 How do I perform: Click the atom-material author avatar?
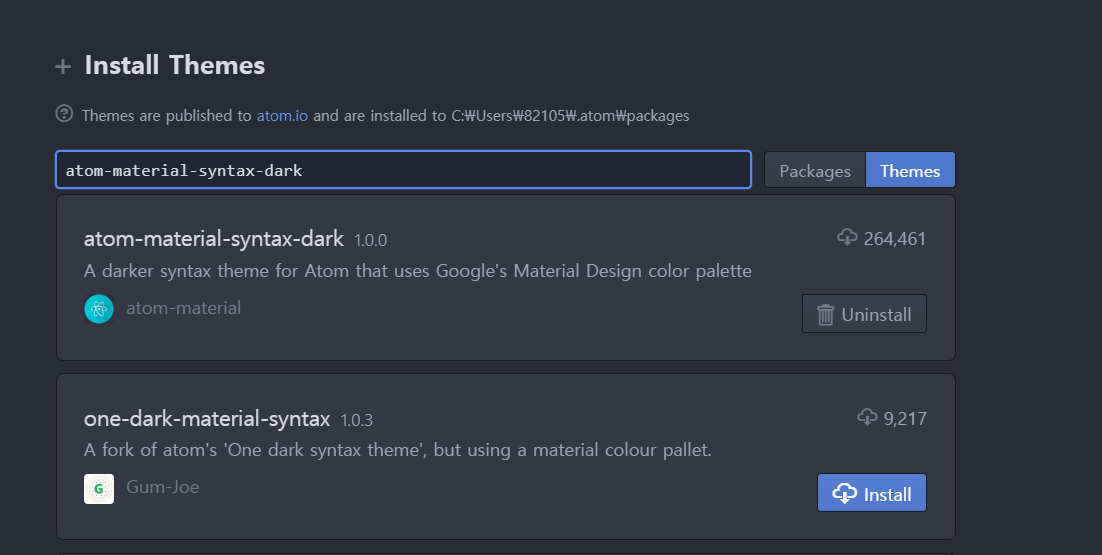99,309
